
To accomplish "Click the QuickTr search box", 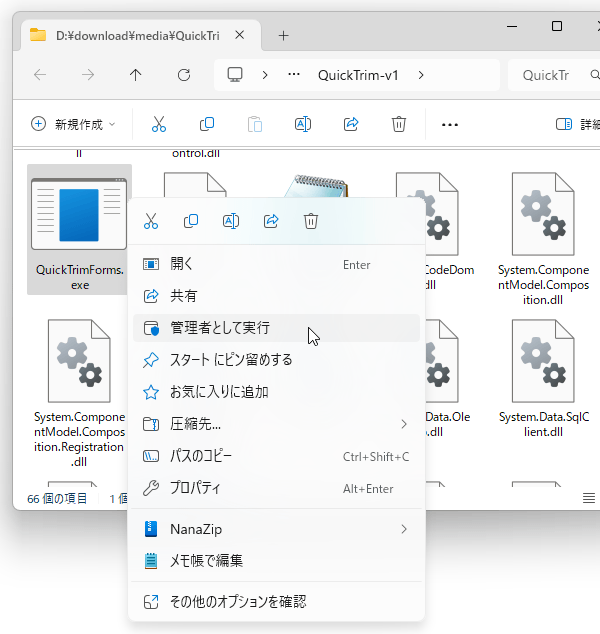I will pos(554,75).
